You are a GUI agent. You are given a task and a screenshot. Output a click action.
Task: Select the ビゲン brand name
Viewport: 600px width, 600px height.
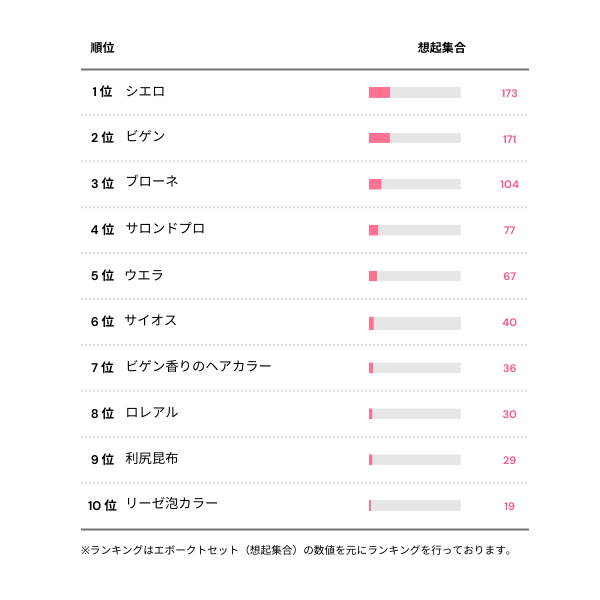tap(145, 137)
